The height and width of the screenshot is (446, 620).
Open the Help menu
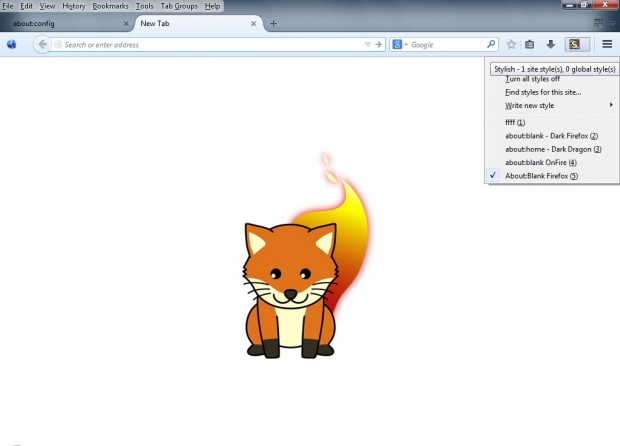point(212,6)
